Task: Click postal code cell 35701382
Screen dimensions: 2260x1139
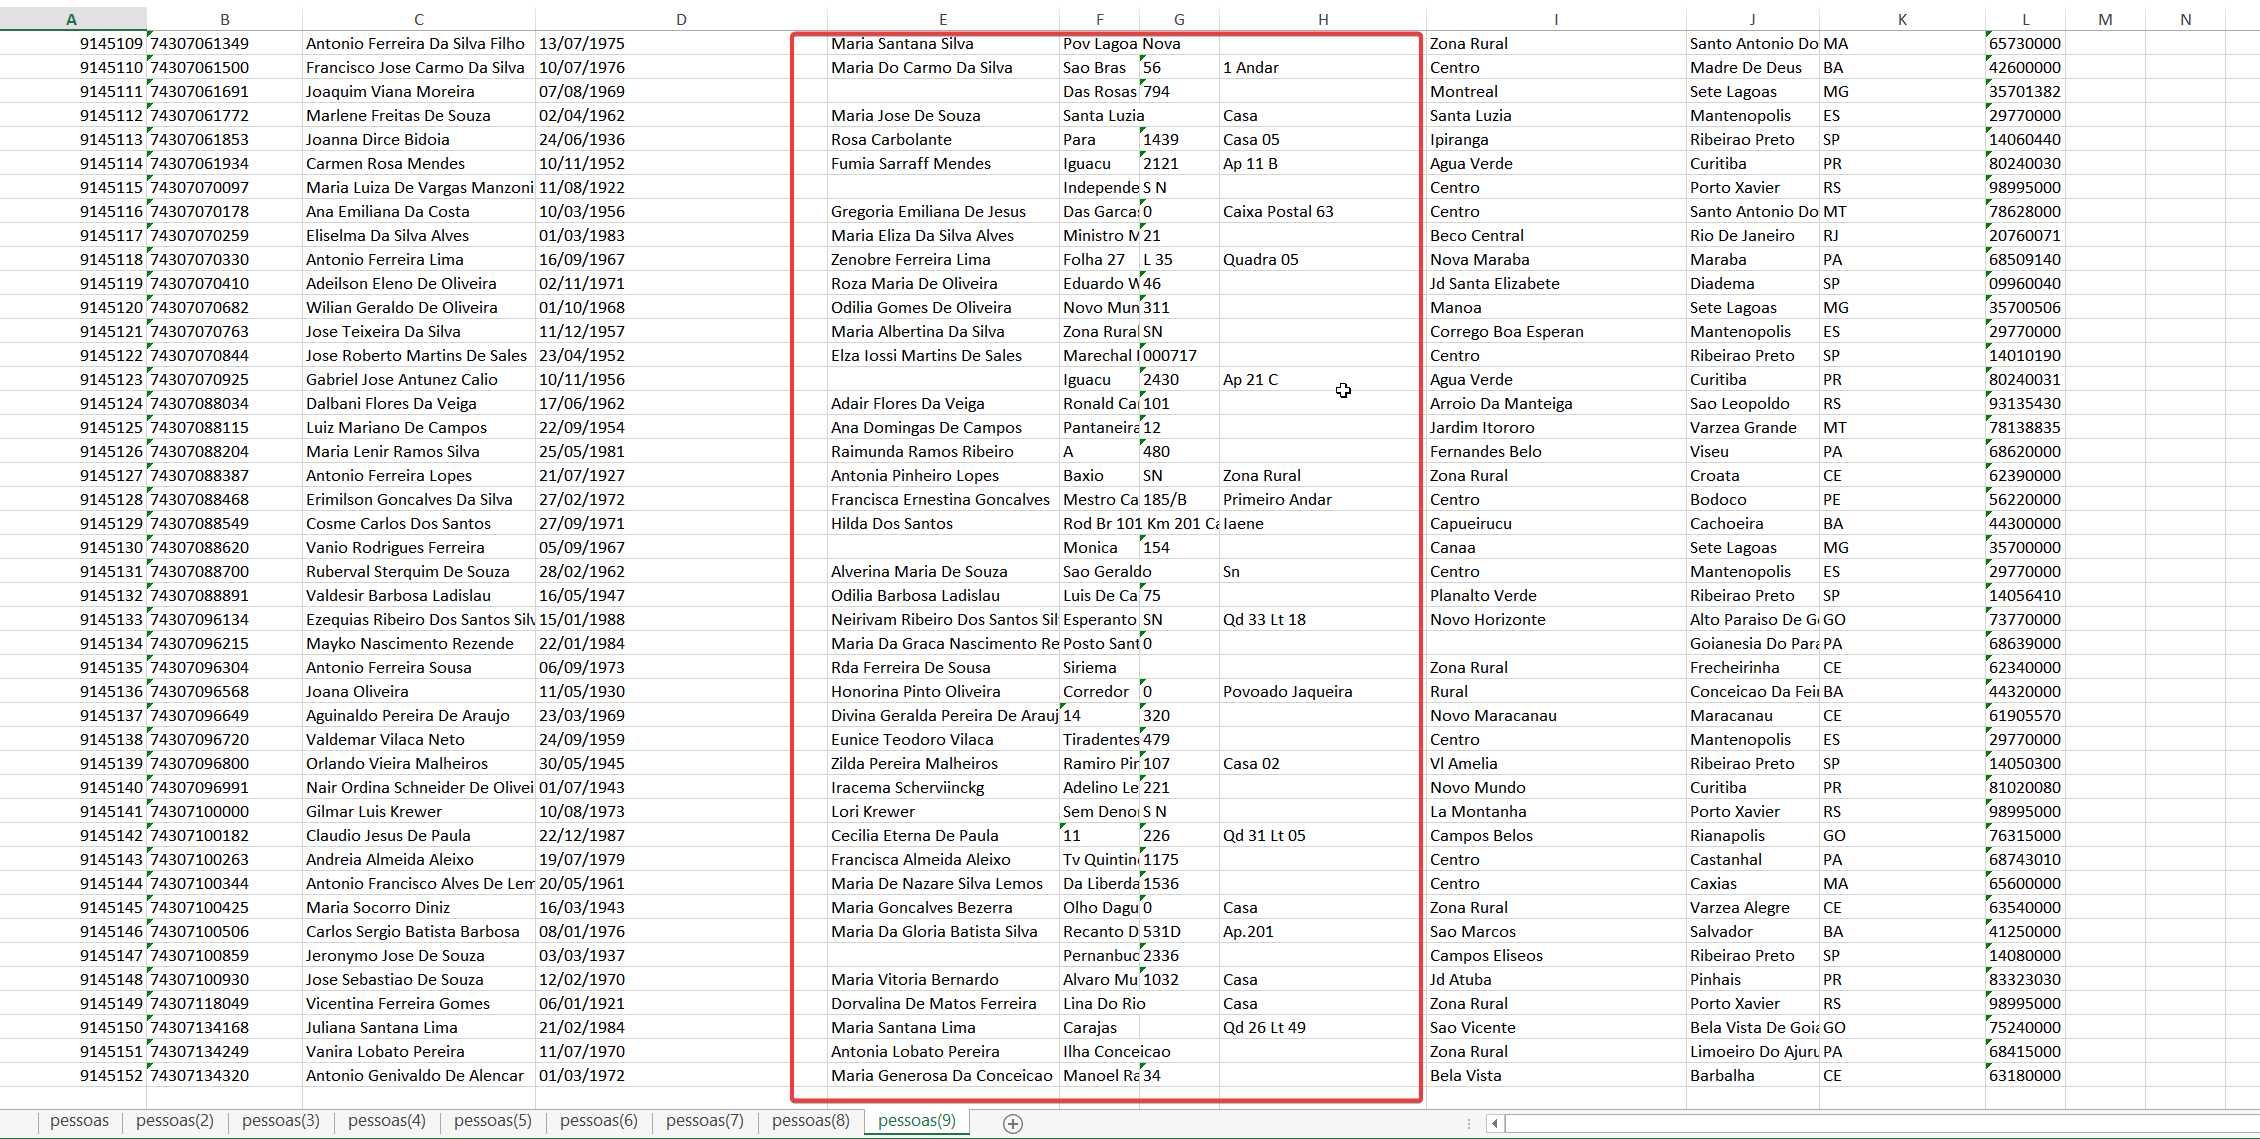Action: coord(2025,91)
